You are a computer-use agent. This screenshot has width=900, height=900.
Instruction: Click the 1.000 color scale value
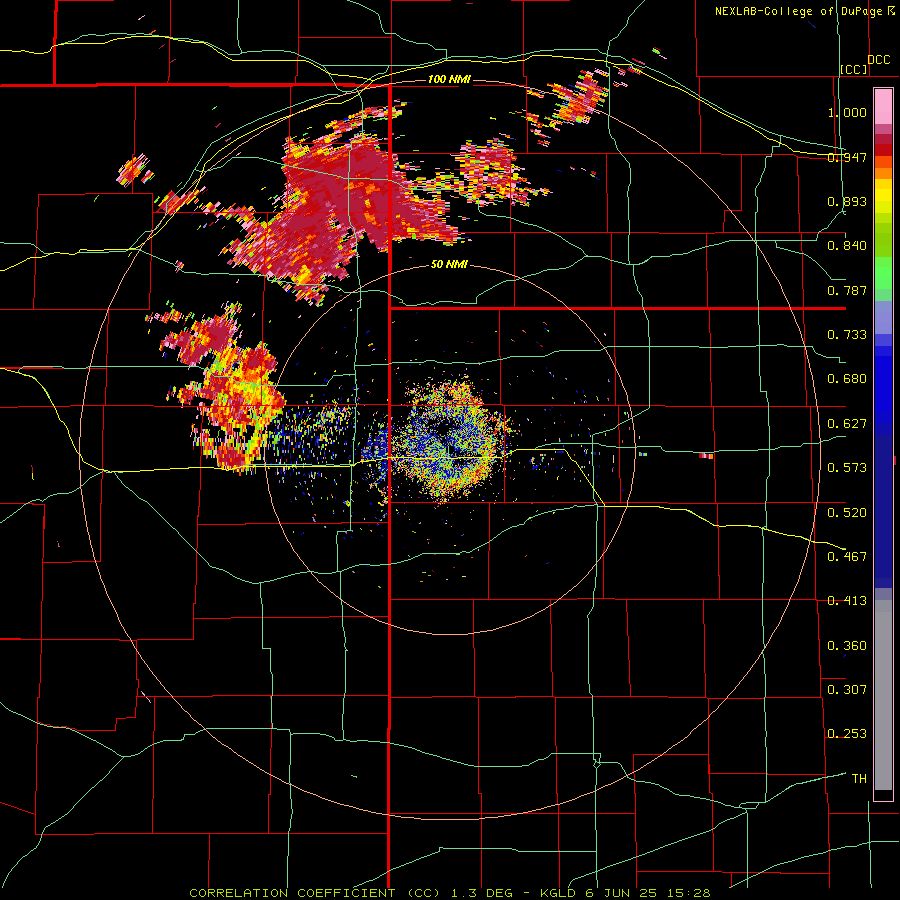tap(847, 112)
